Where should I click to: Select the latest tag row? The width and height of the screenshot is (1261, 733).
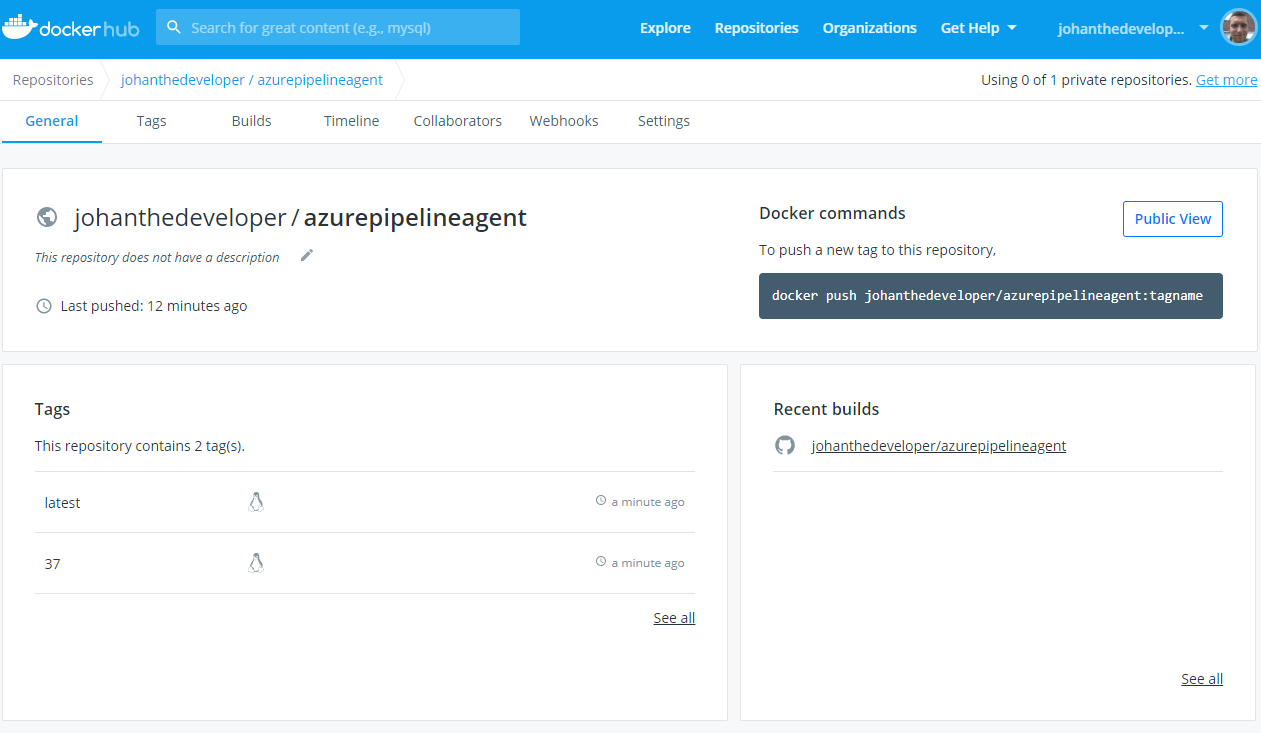365,502
